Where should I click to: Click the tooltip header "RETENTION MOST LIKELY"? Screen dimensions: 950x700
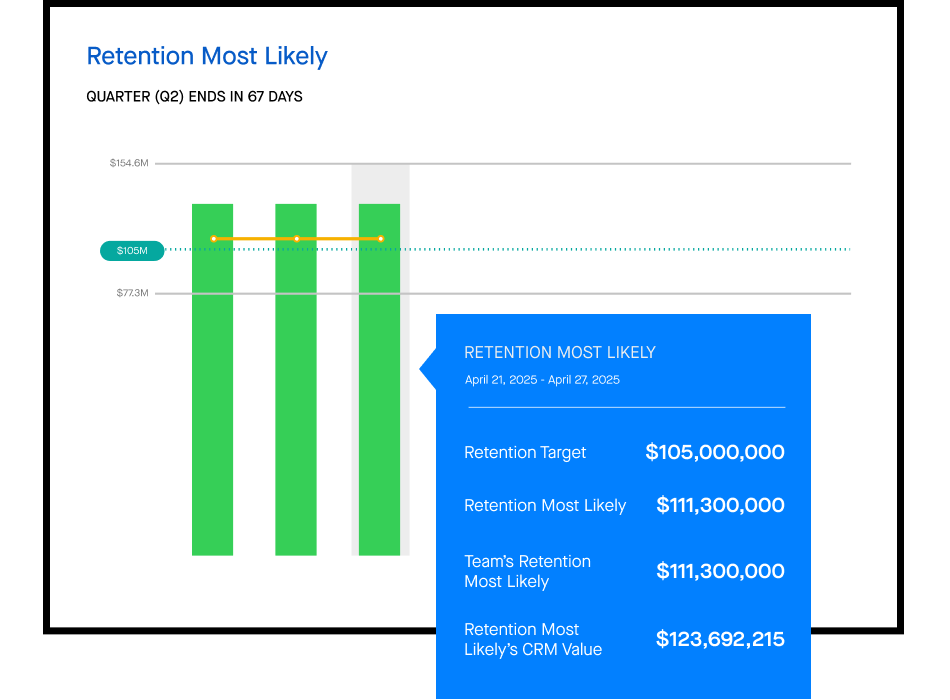tap(560, 353)
